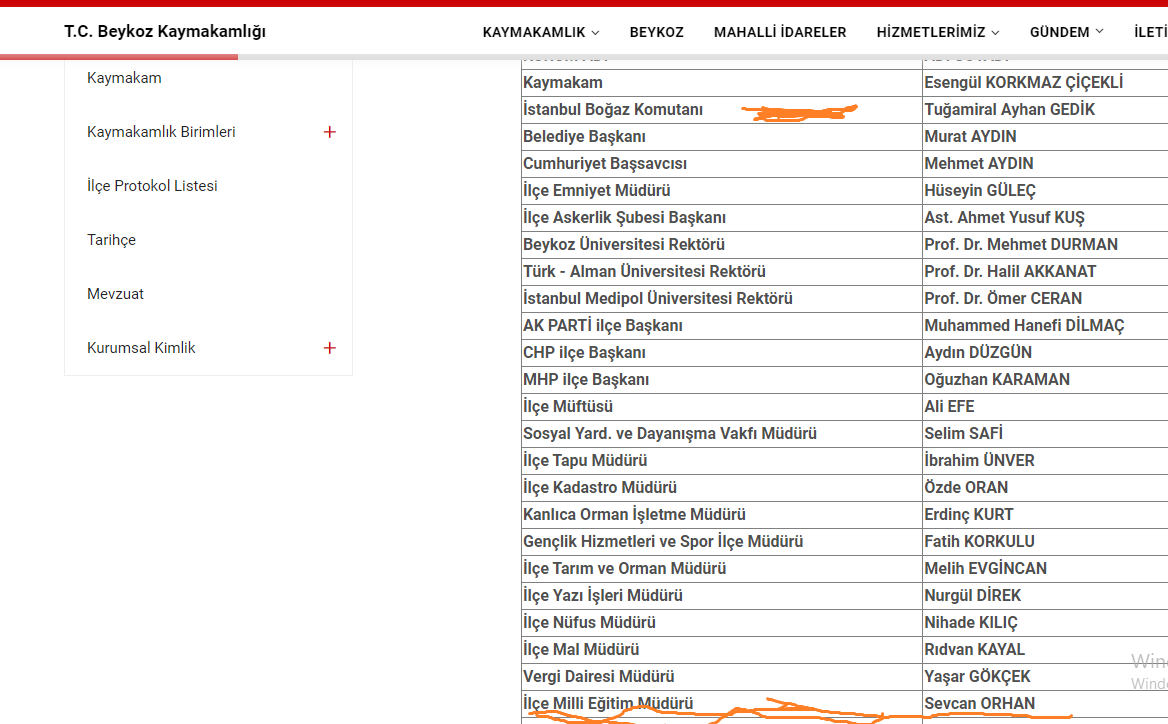Click the name Yaşar GÖKÇEK
Viewport: 1168px width, 724px height.
[x=977, y=676]
